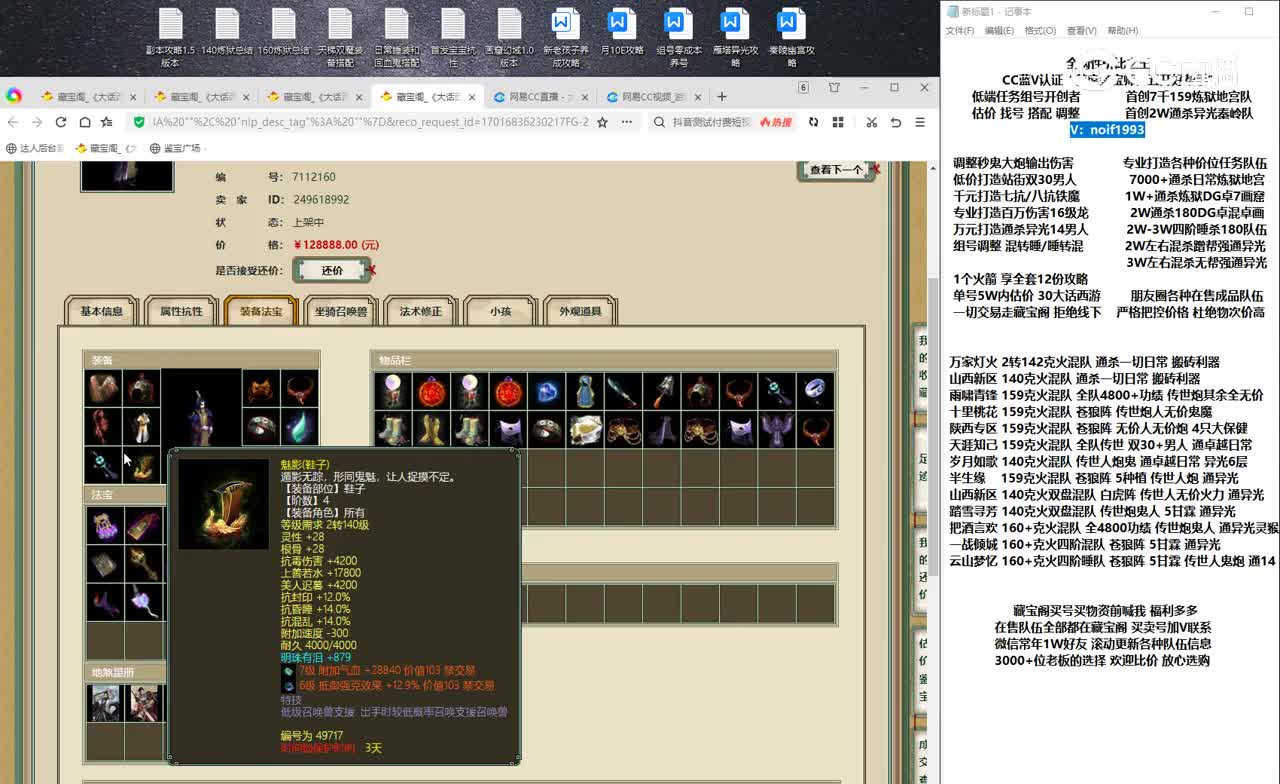Select the white robe in equipment slots
This screenshot has width=1280, height=784.
pyautogui.click(x=142, y=426)
